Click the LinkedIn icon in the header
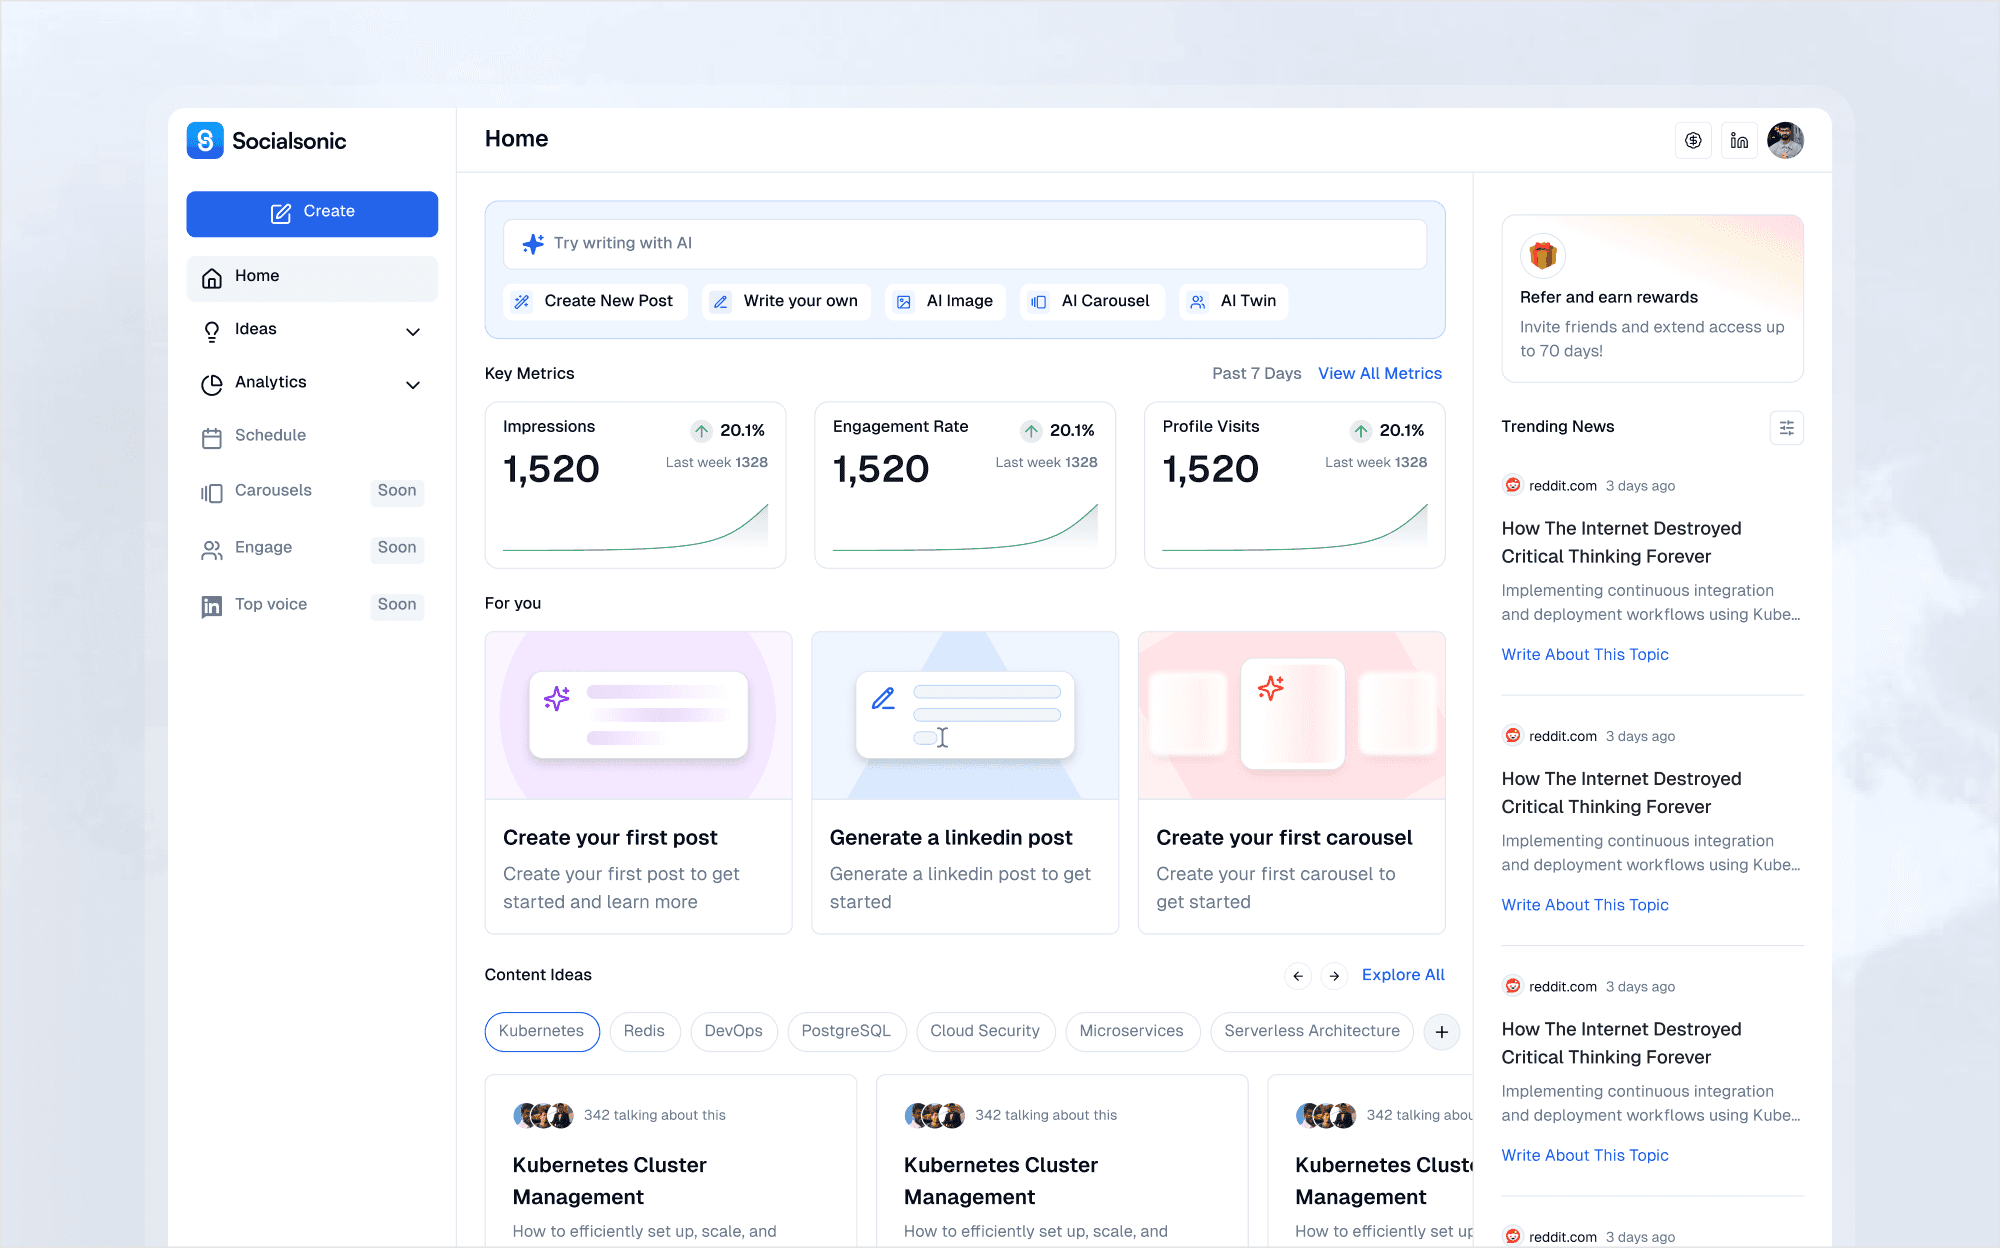Image resolution: width=2000 pixels, height=1248 pixels. (1739, 141)
